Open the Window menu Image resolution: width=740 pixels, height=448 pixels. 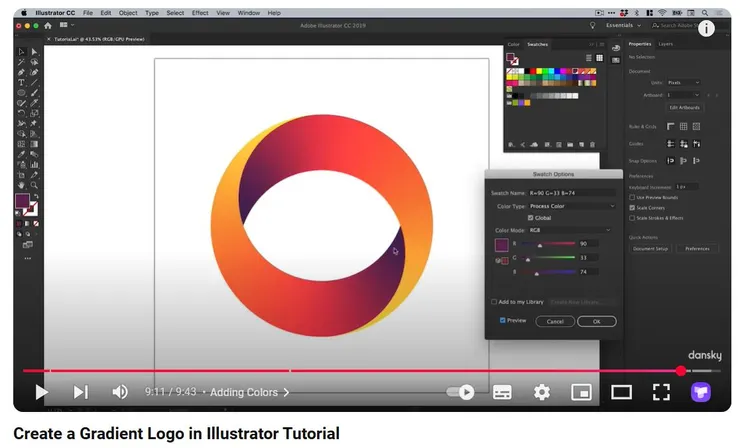pyautogui.click(x=249, y=13)
